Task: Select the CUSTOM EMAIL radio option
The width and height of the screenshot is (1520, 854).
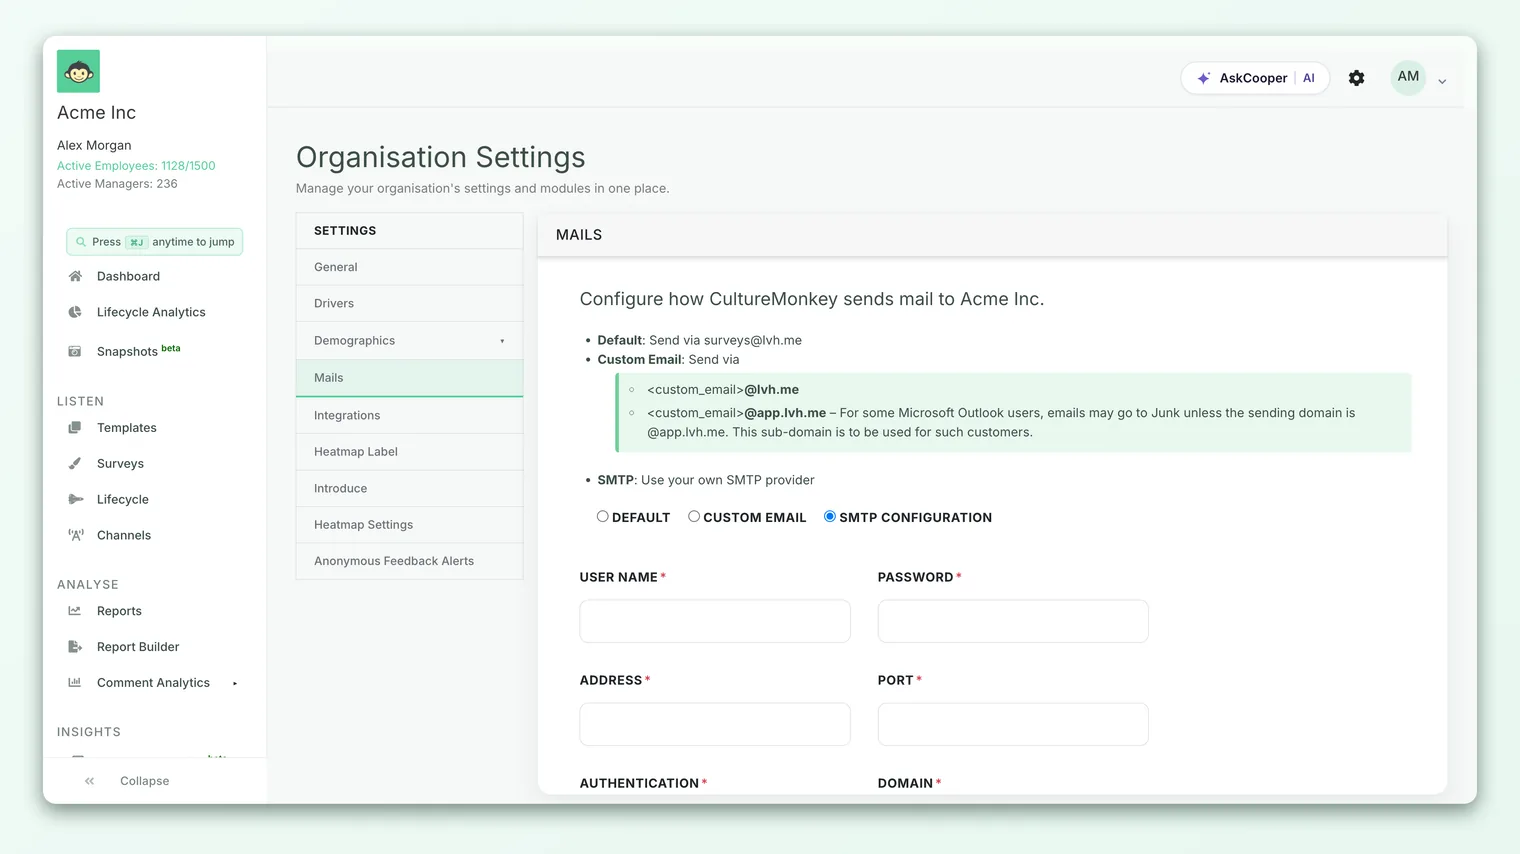Action: (693, 516)
